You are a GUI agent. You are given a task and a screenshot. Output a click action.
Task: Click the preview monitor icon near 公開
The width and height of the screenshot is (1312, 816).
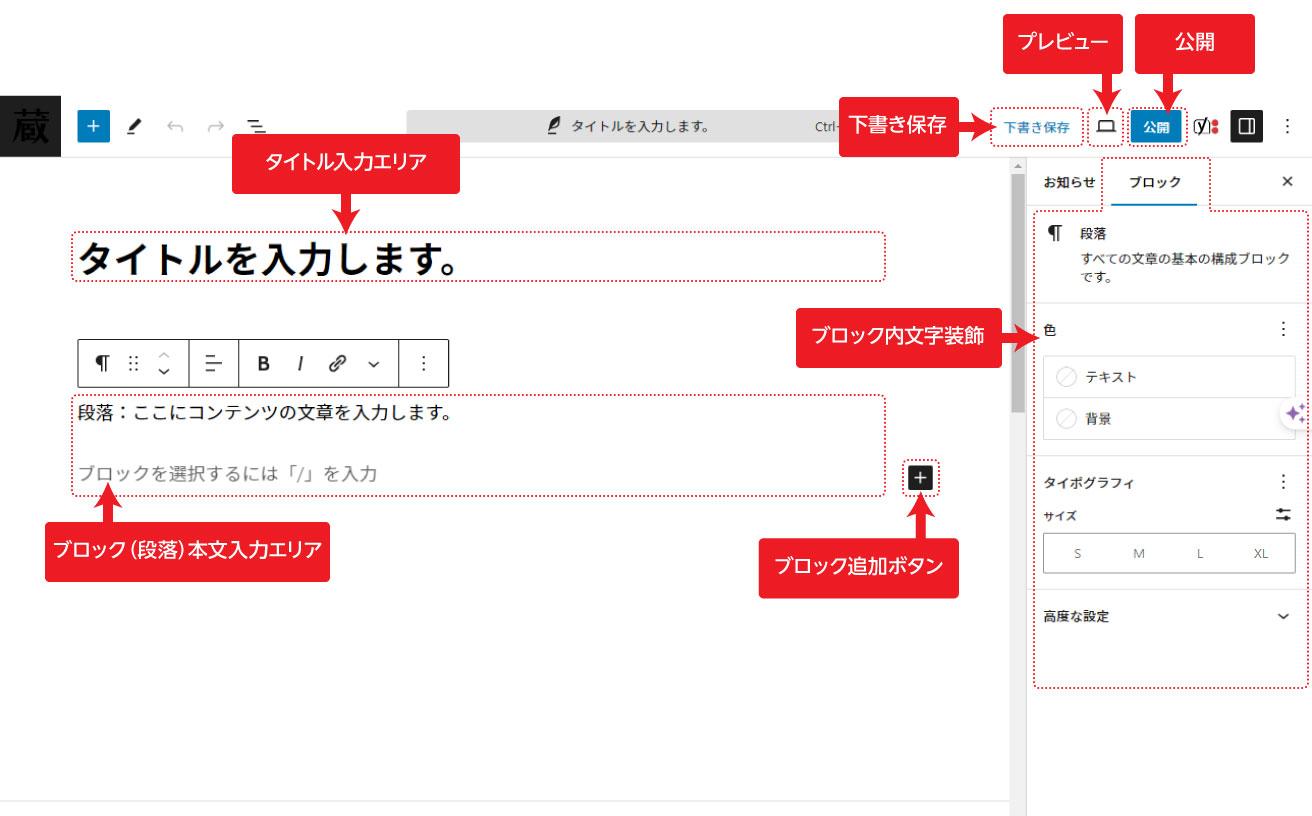pos(1103,126)
